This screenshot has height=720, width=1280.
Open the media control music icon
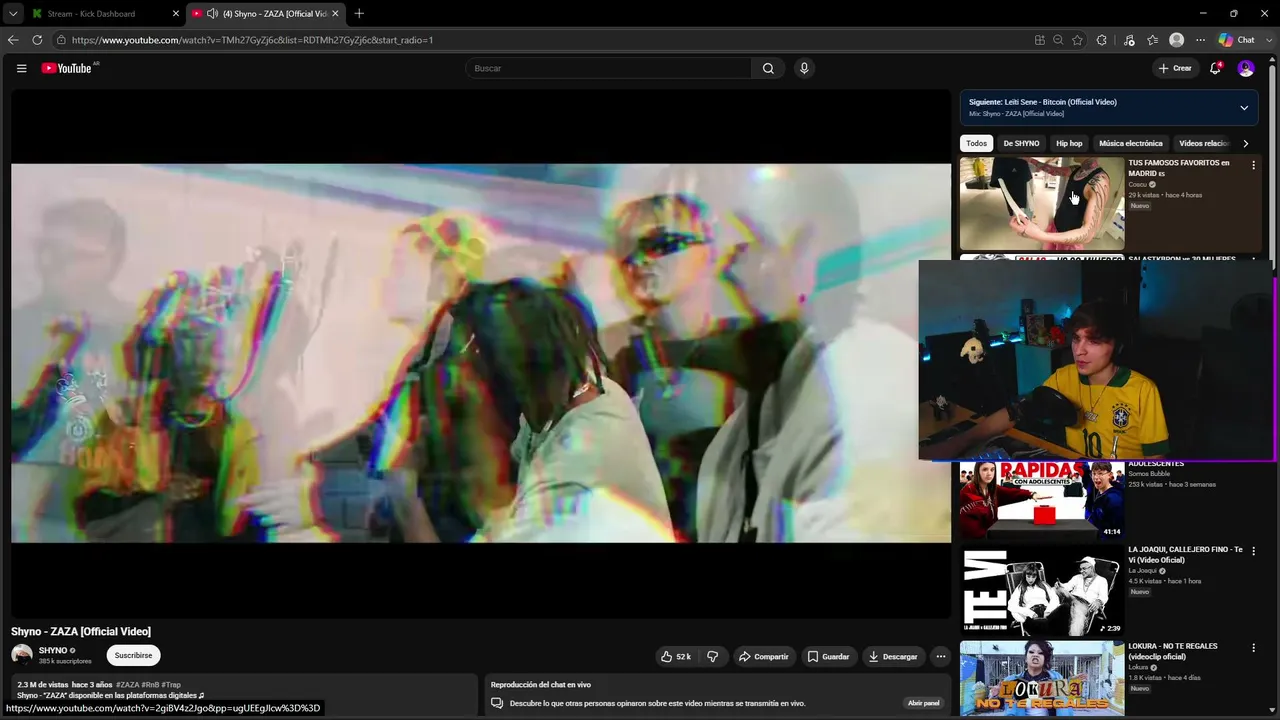click(x=1129, y=40)
